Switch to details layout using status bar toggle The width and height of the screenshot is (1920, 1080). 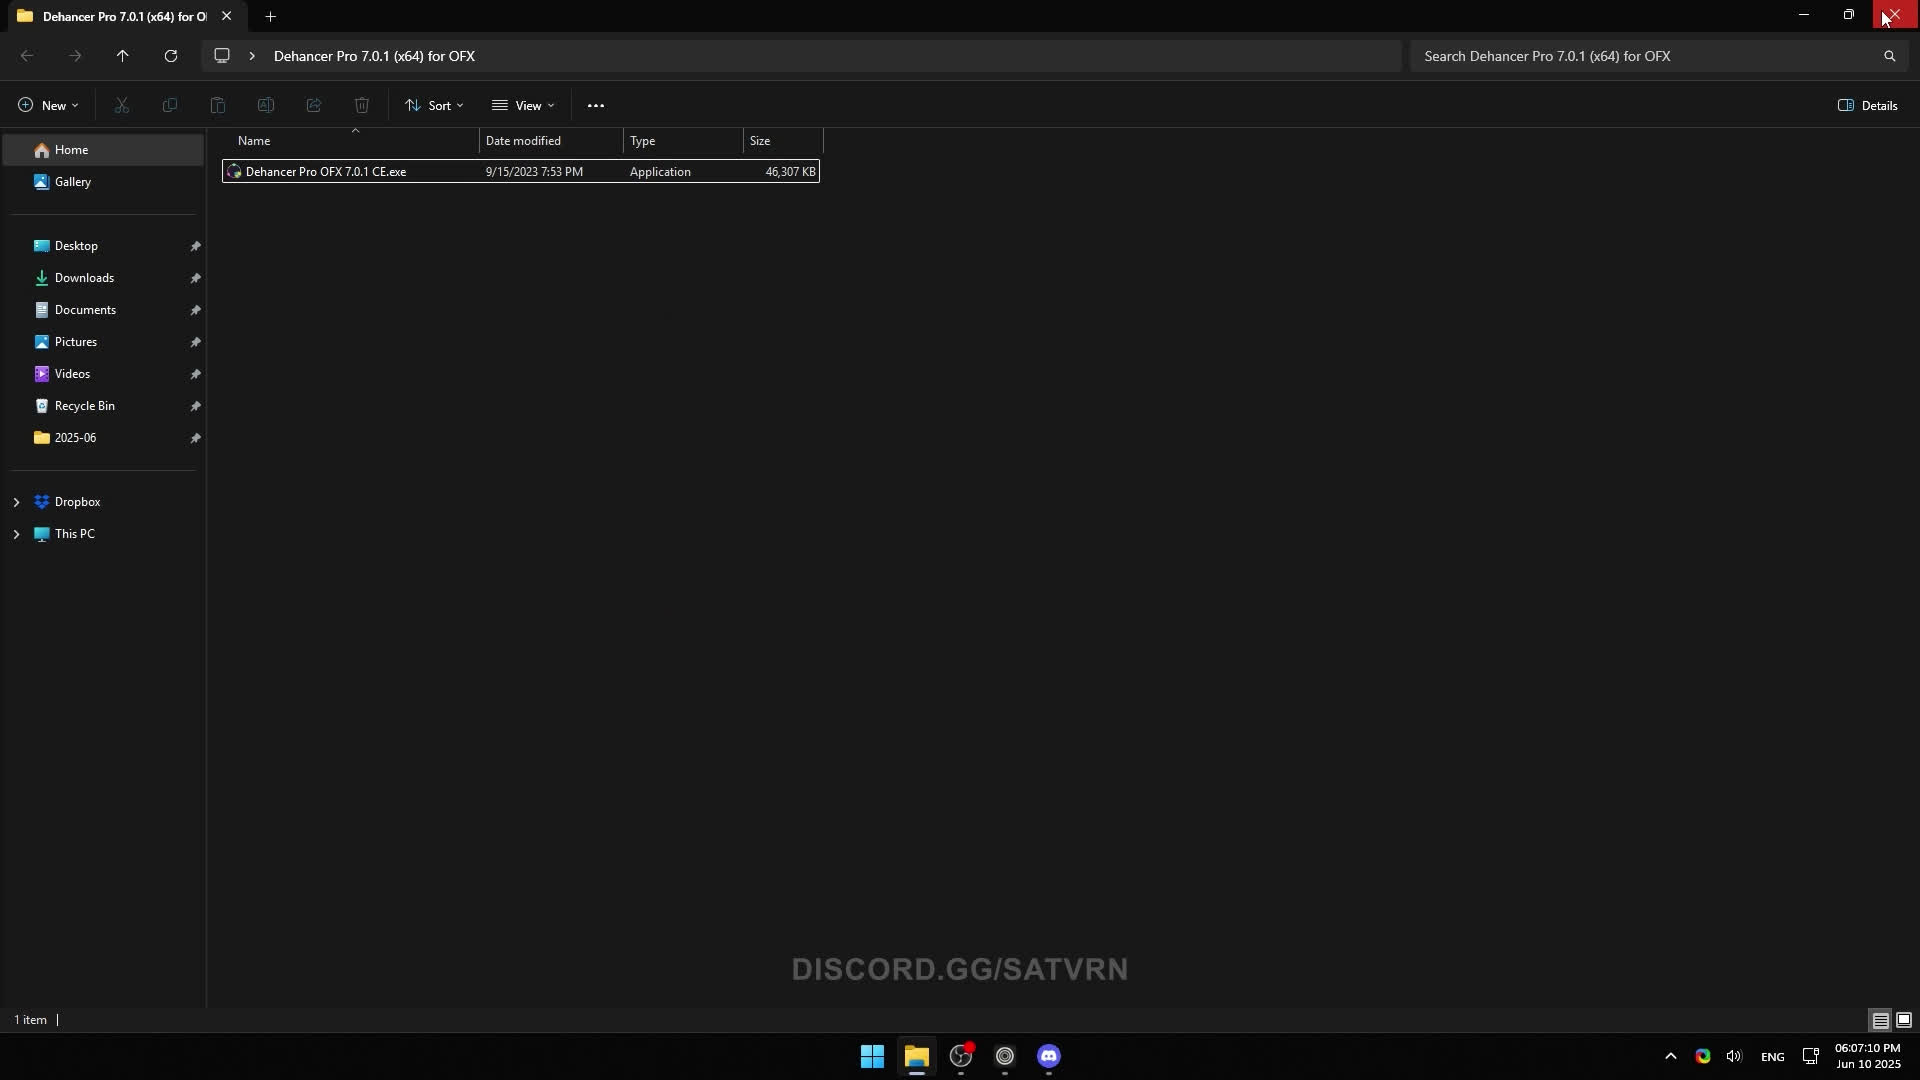tap(1880, 1020)
